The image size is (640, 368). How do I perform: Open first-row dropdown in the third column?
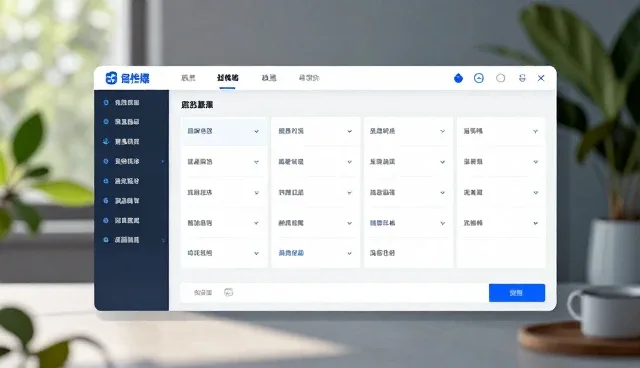click(408, 131)
